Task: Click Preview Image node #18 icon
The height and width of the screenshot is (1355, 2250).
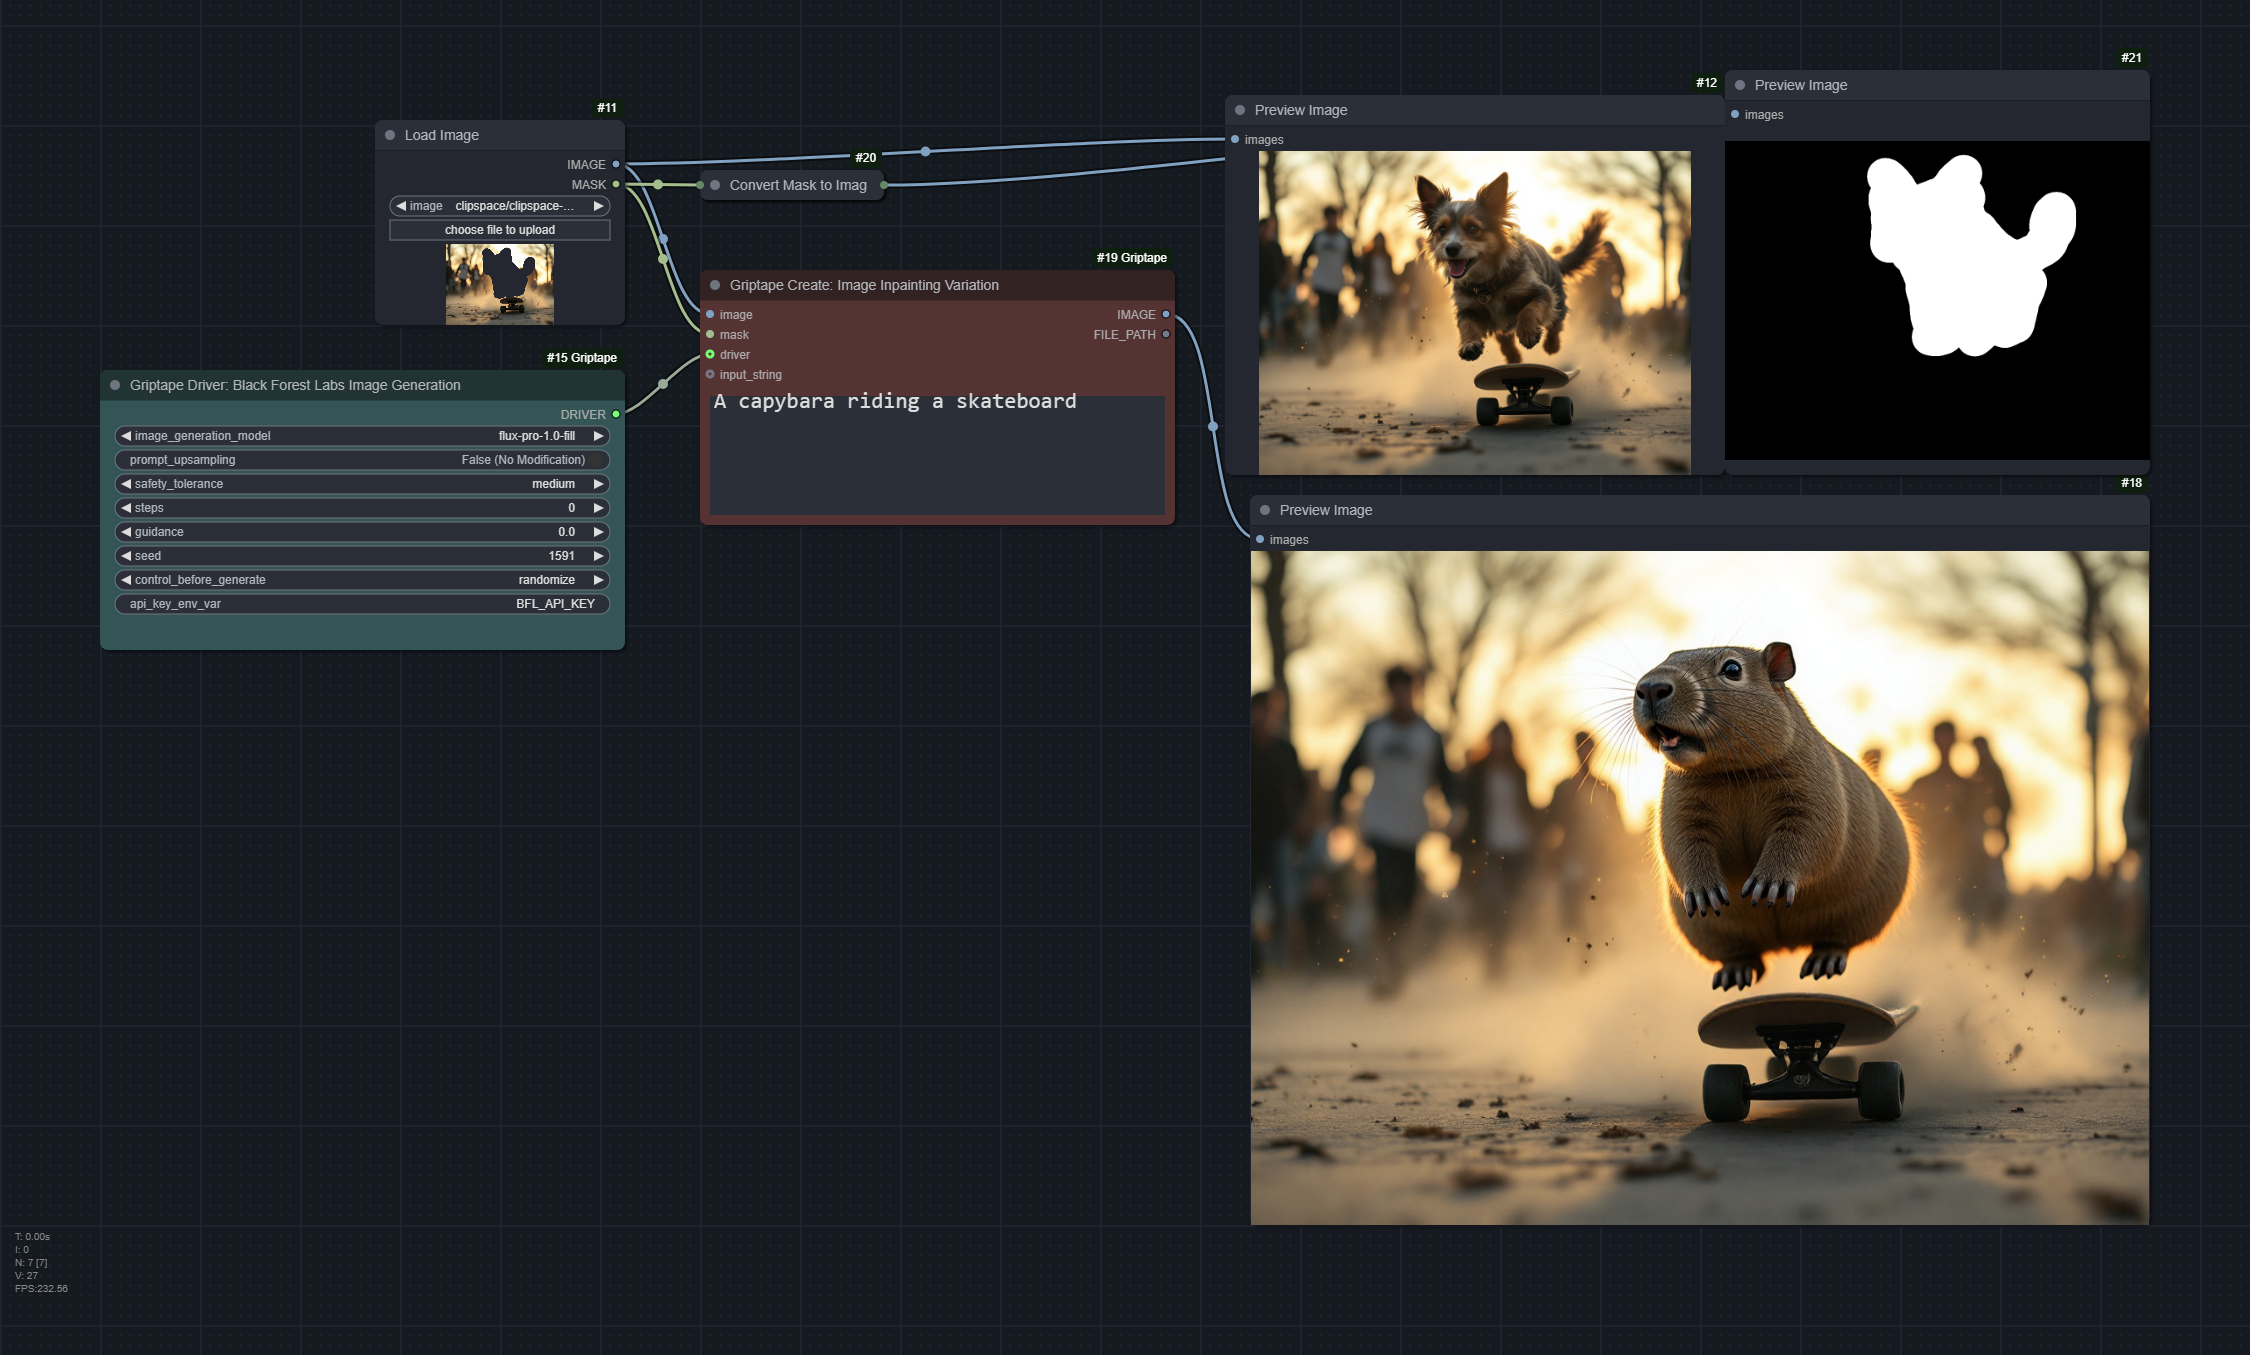Action: coord(1263,510)
